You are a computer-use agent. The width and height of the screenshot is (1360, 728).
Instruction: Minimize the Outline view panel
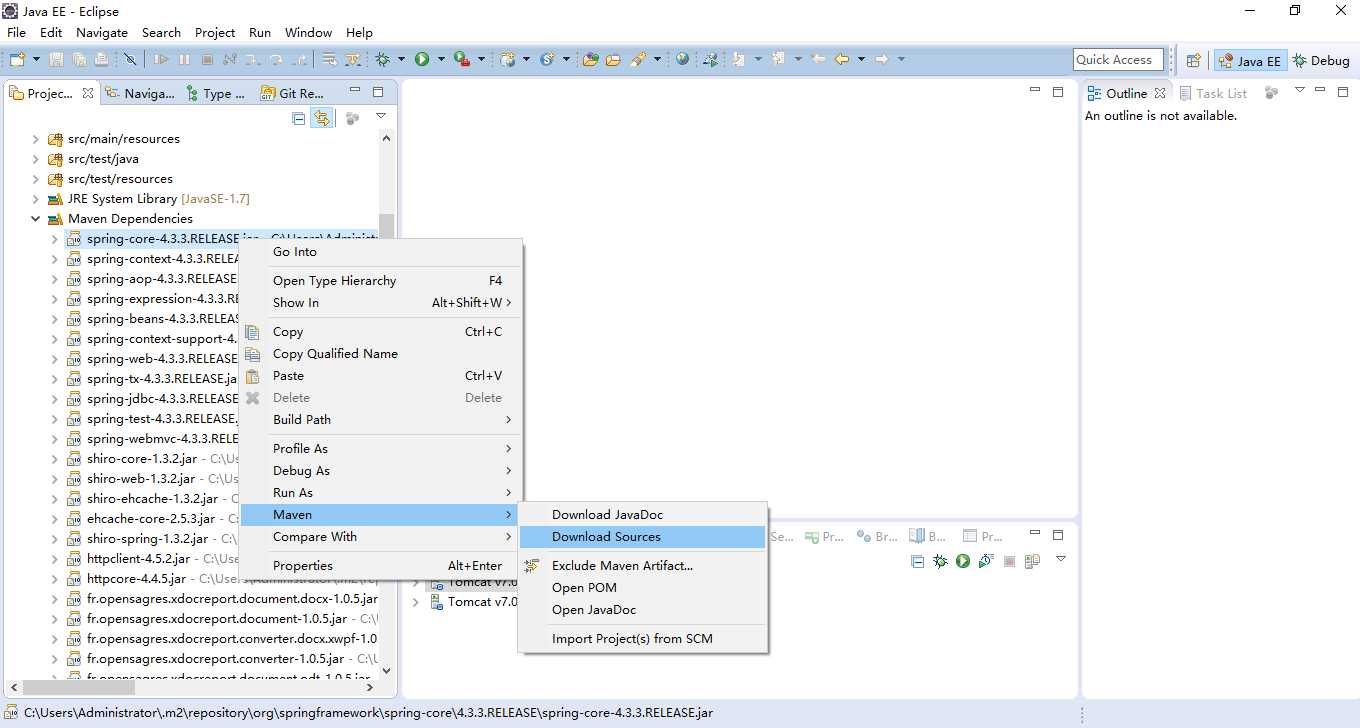tap(1319, 91)
